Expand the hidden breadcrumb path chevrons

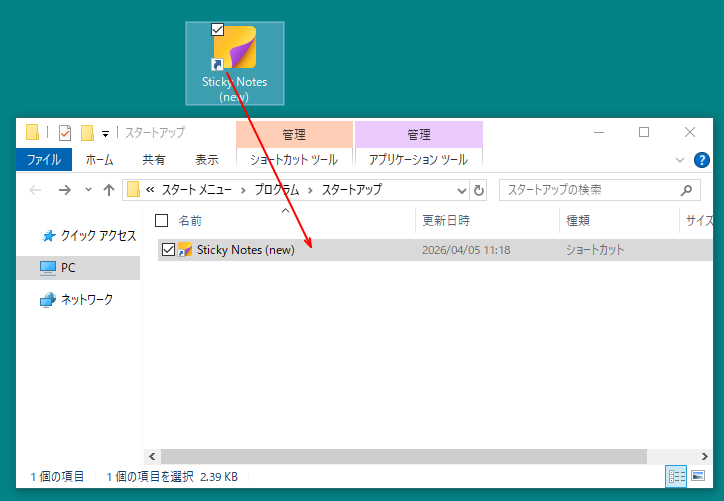150,190
